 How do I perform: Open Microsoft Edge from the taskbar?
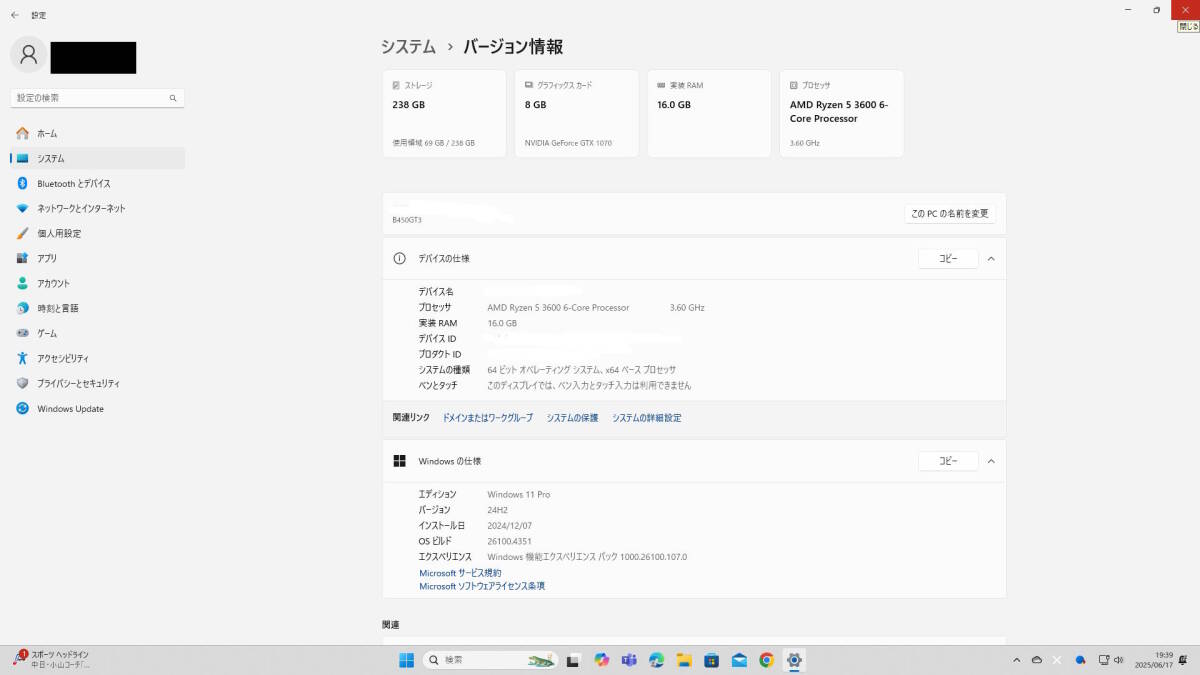click(657, 660)
